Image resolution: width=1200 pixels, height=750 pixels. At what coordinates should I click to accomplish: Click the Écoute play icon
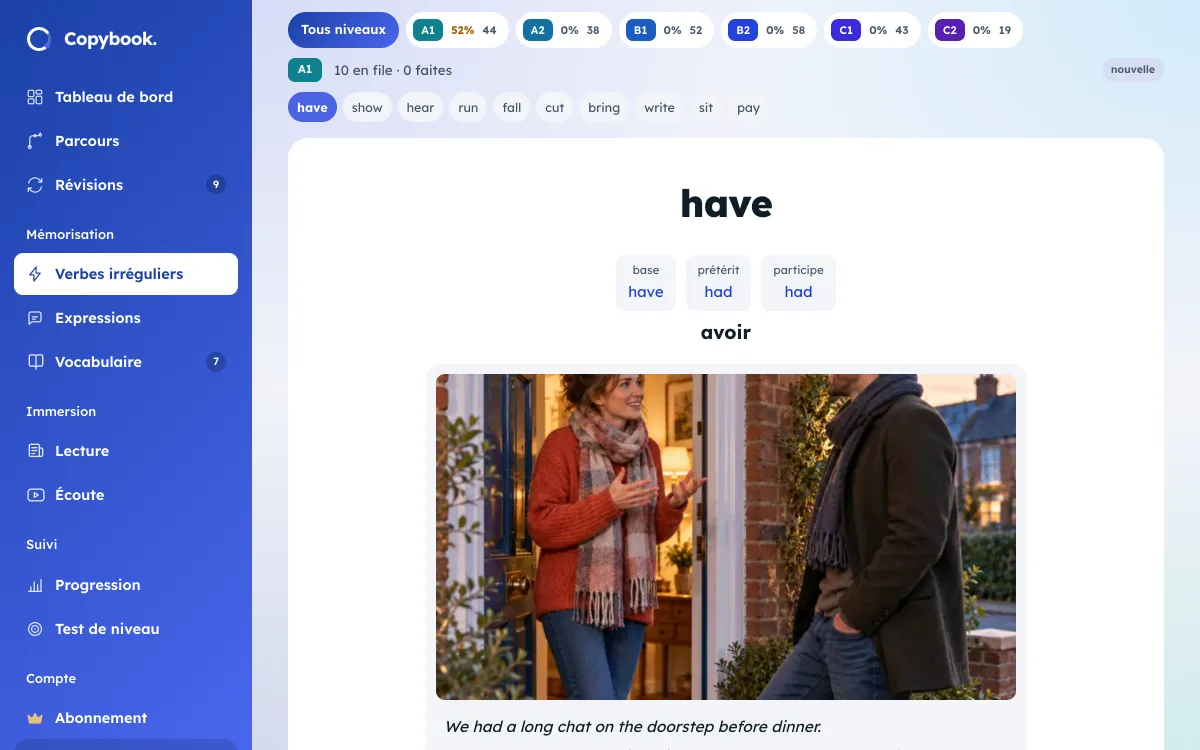pos(35,495)
